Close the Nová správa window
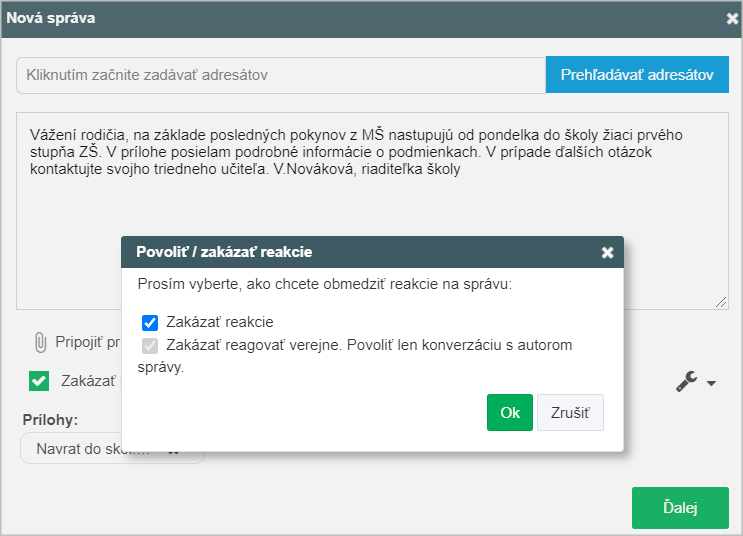743x536 pixels. [x=732, y=18]
